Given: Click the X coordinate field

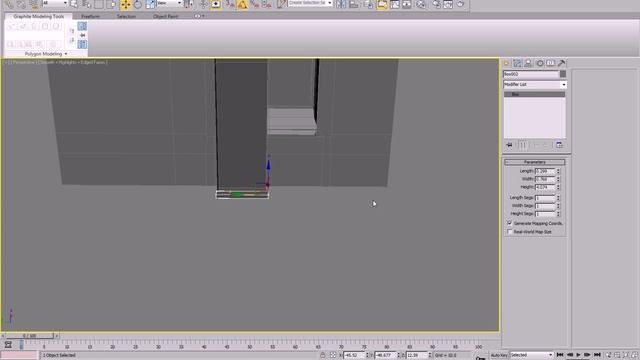Looking at the screenshot, I should click(354, 355).
